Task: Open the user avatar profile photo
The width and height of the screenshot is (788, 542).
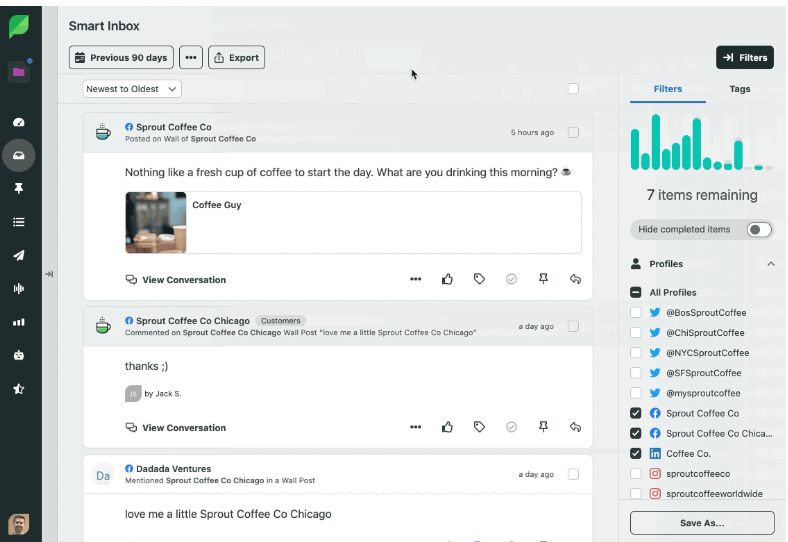Action: point(19,524)
